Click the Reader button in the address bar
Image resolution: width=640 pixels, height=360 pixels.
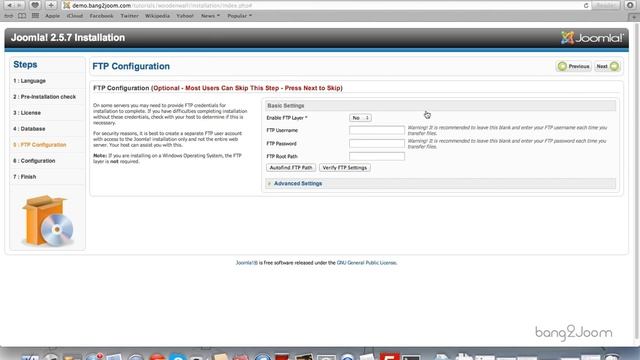606,5
